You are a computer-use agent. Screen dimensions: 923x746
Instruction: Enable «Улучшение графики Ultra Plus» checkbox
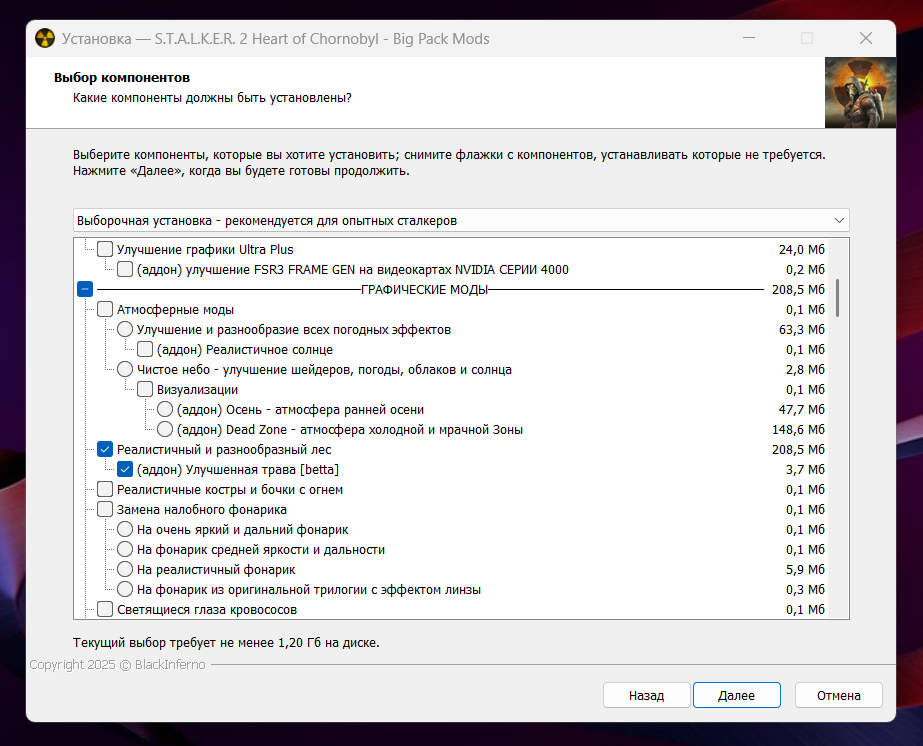105,249
